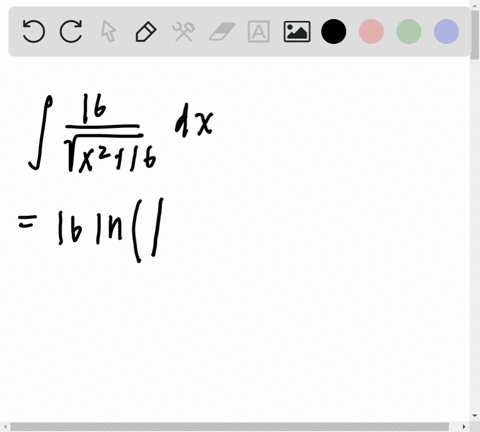Viewport: 480px width, 432px height.
Task: Click the vertical scrollbar thumb
Action: click(x=475, y=35)
